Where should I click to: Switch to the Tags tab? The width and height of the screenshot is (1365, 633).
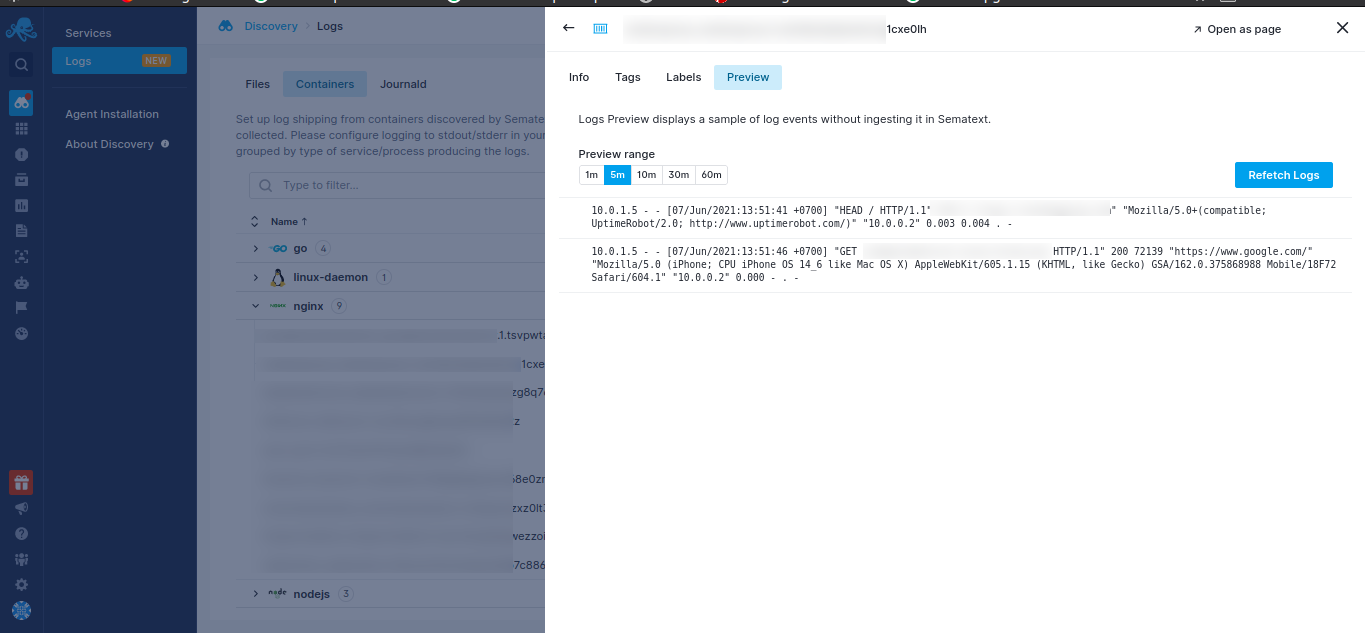coord(628,77)
